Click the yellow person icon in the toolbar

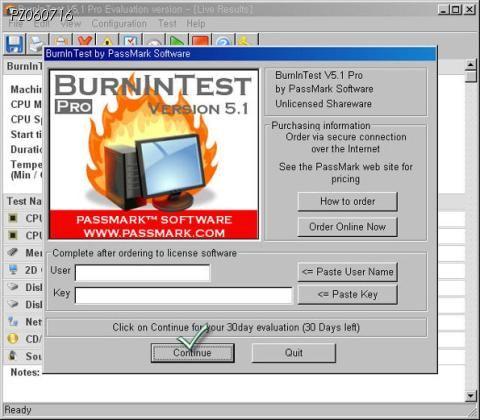247,40
